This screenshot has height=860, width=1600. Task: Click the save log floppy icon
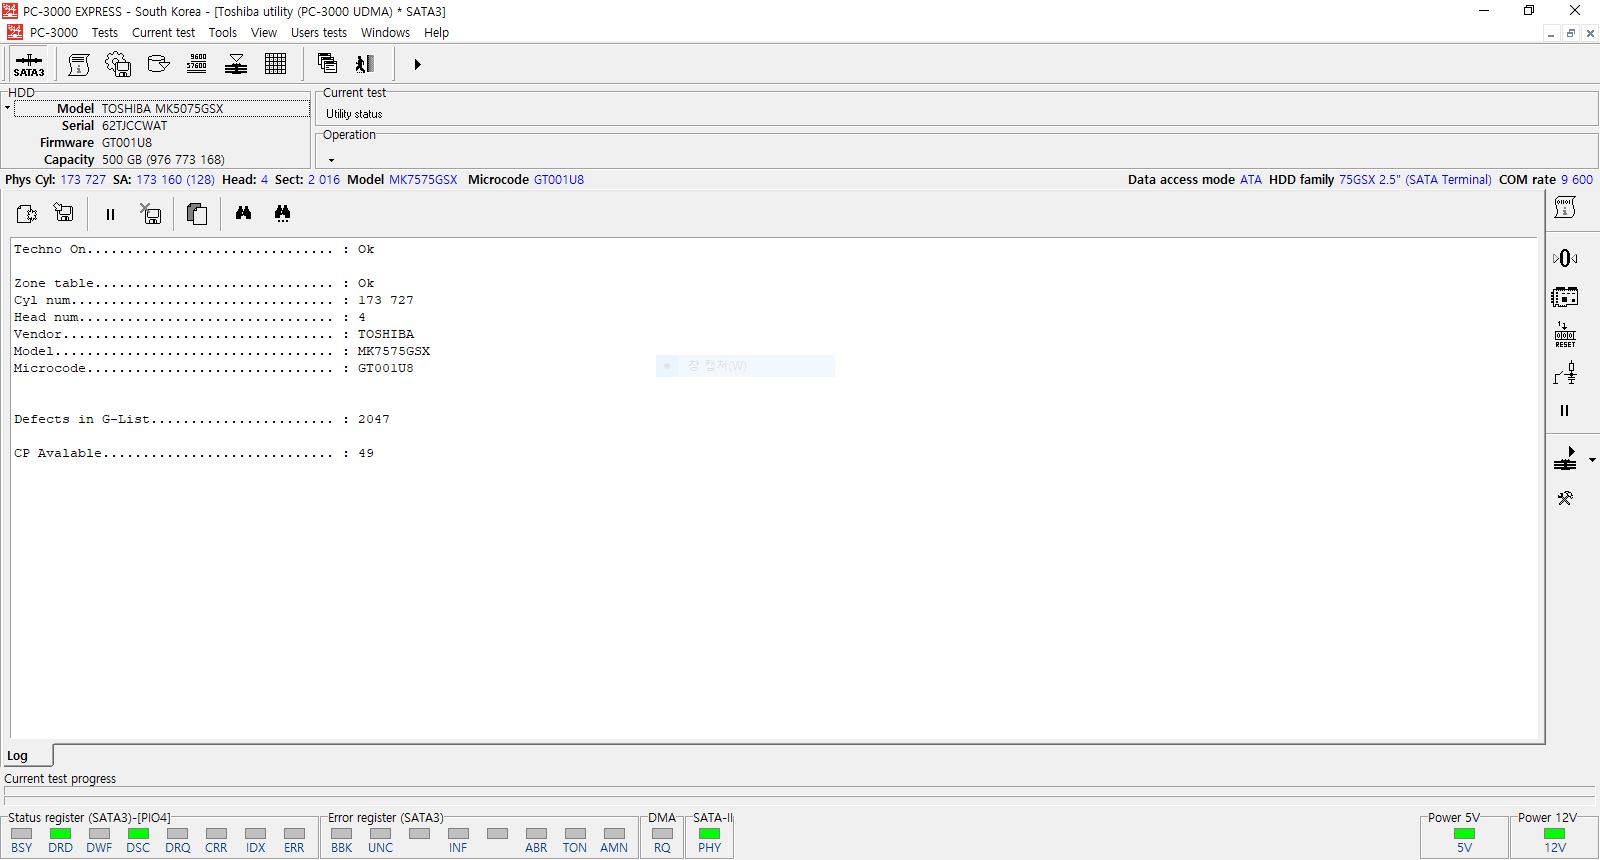pyautogui.click(x=64, y=213)
